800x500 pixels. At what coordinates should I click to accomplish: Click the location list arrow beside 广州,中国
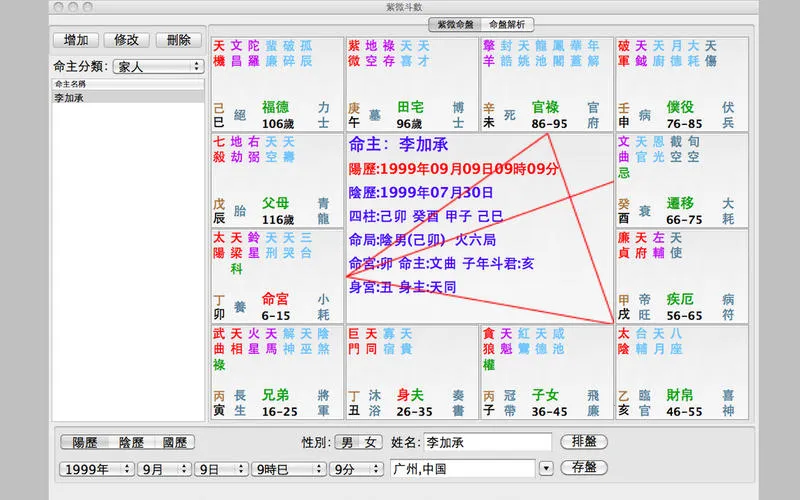[545, 468]
